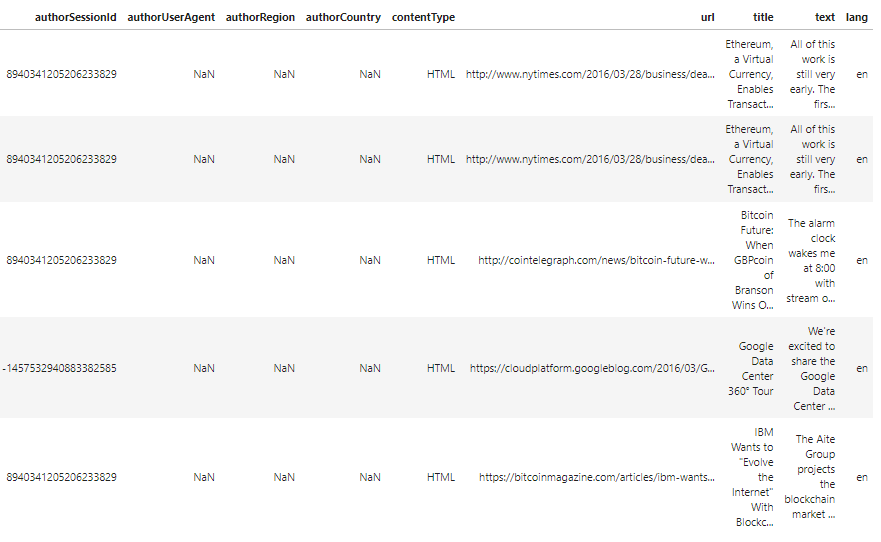Click the contentType column header

[423, 17]
